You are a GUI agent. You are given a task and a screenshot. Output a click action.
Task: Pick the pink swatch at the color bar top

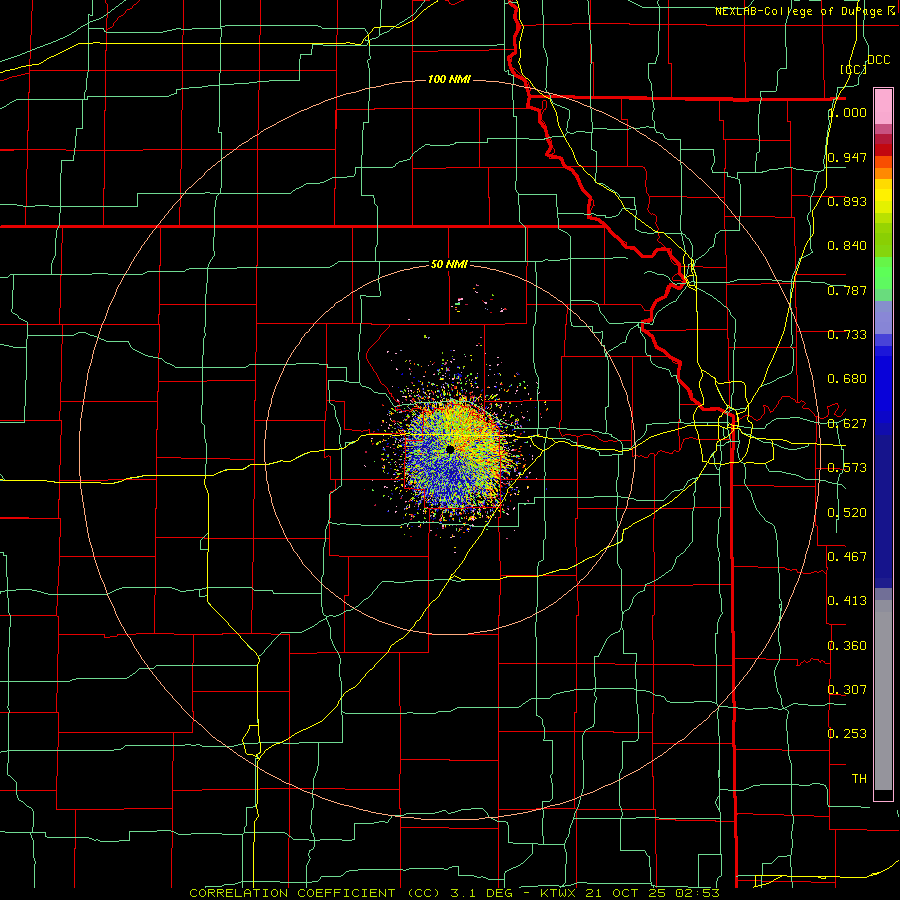tap(883, 106)
